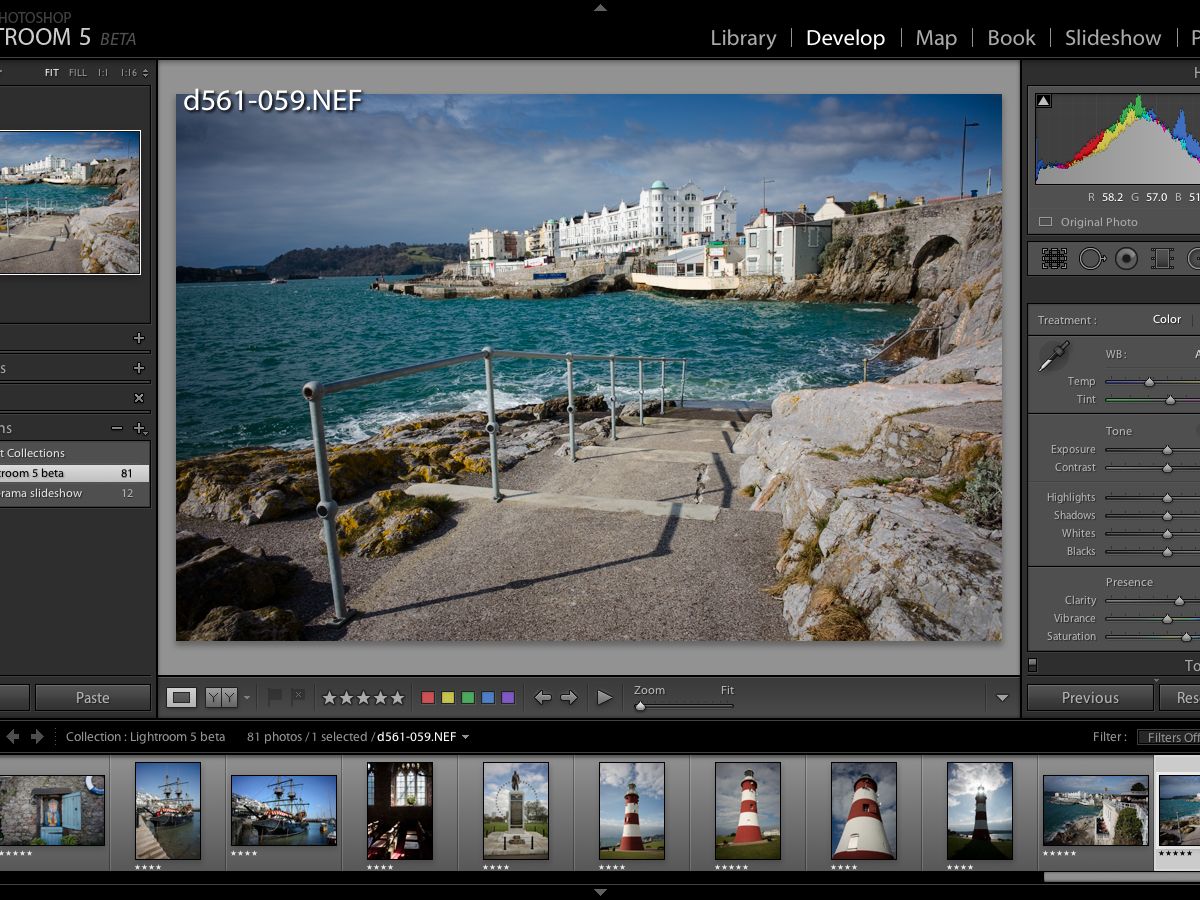
Task: Open Before/After view options dropdown arrow
Action: 247,698
